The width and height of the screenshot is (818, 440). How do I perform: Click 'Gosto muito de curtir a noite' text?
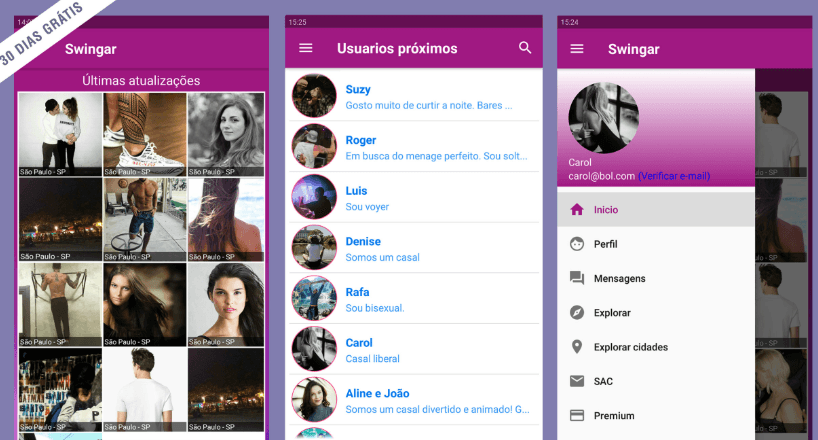click(x=429, y=105)
